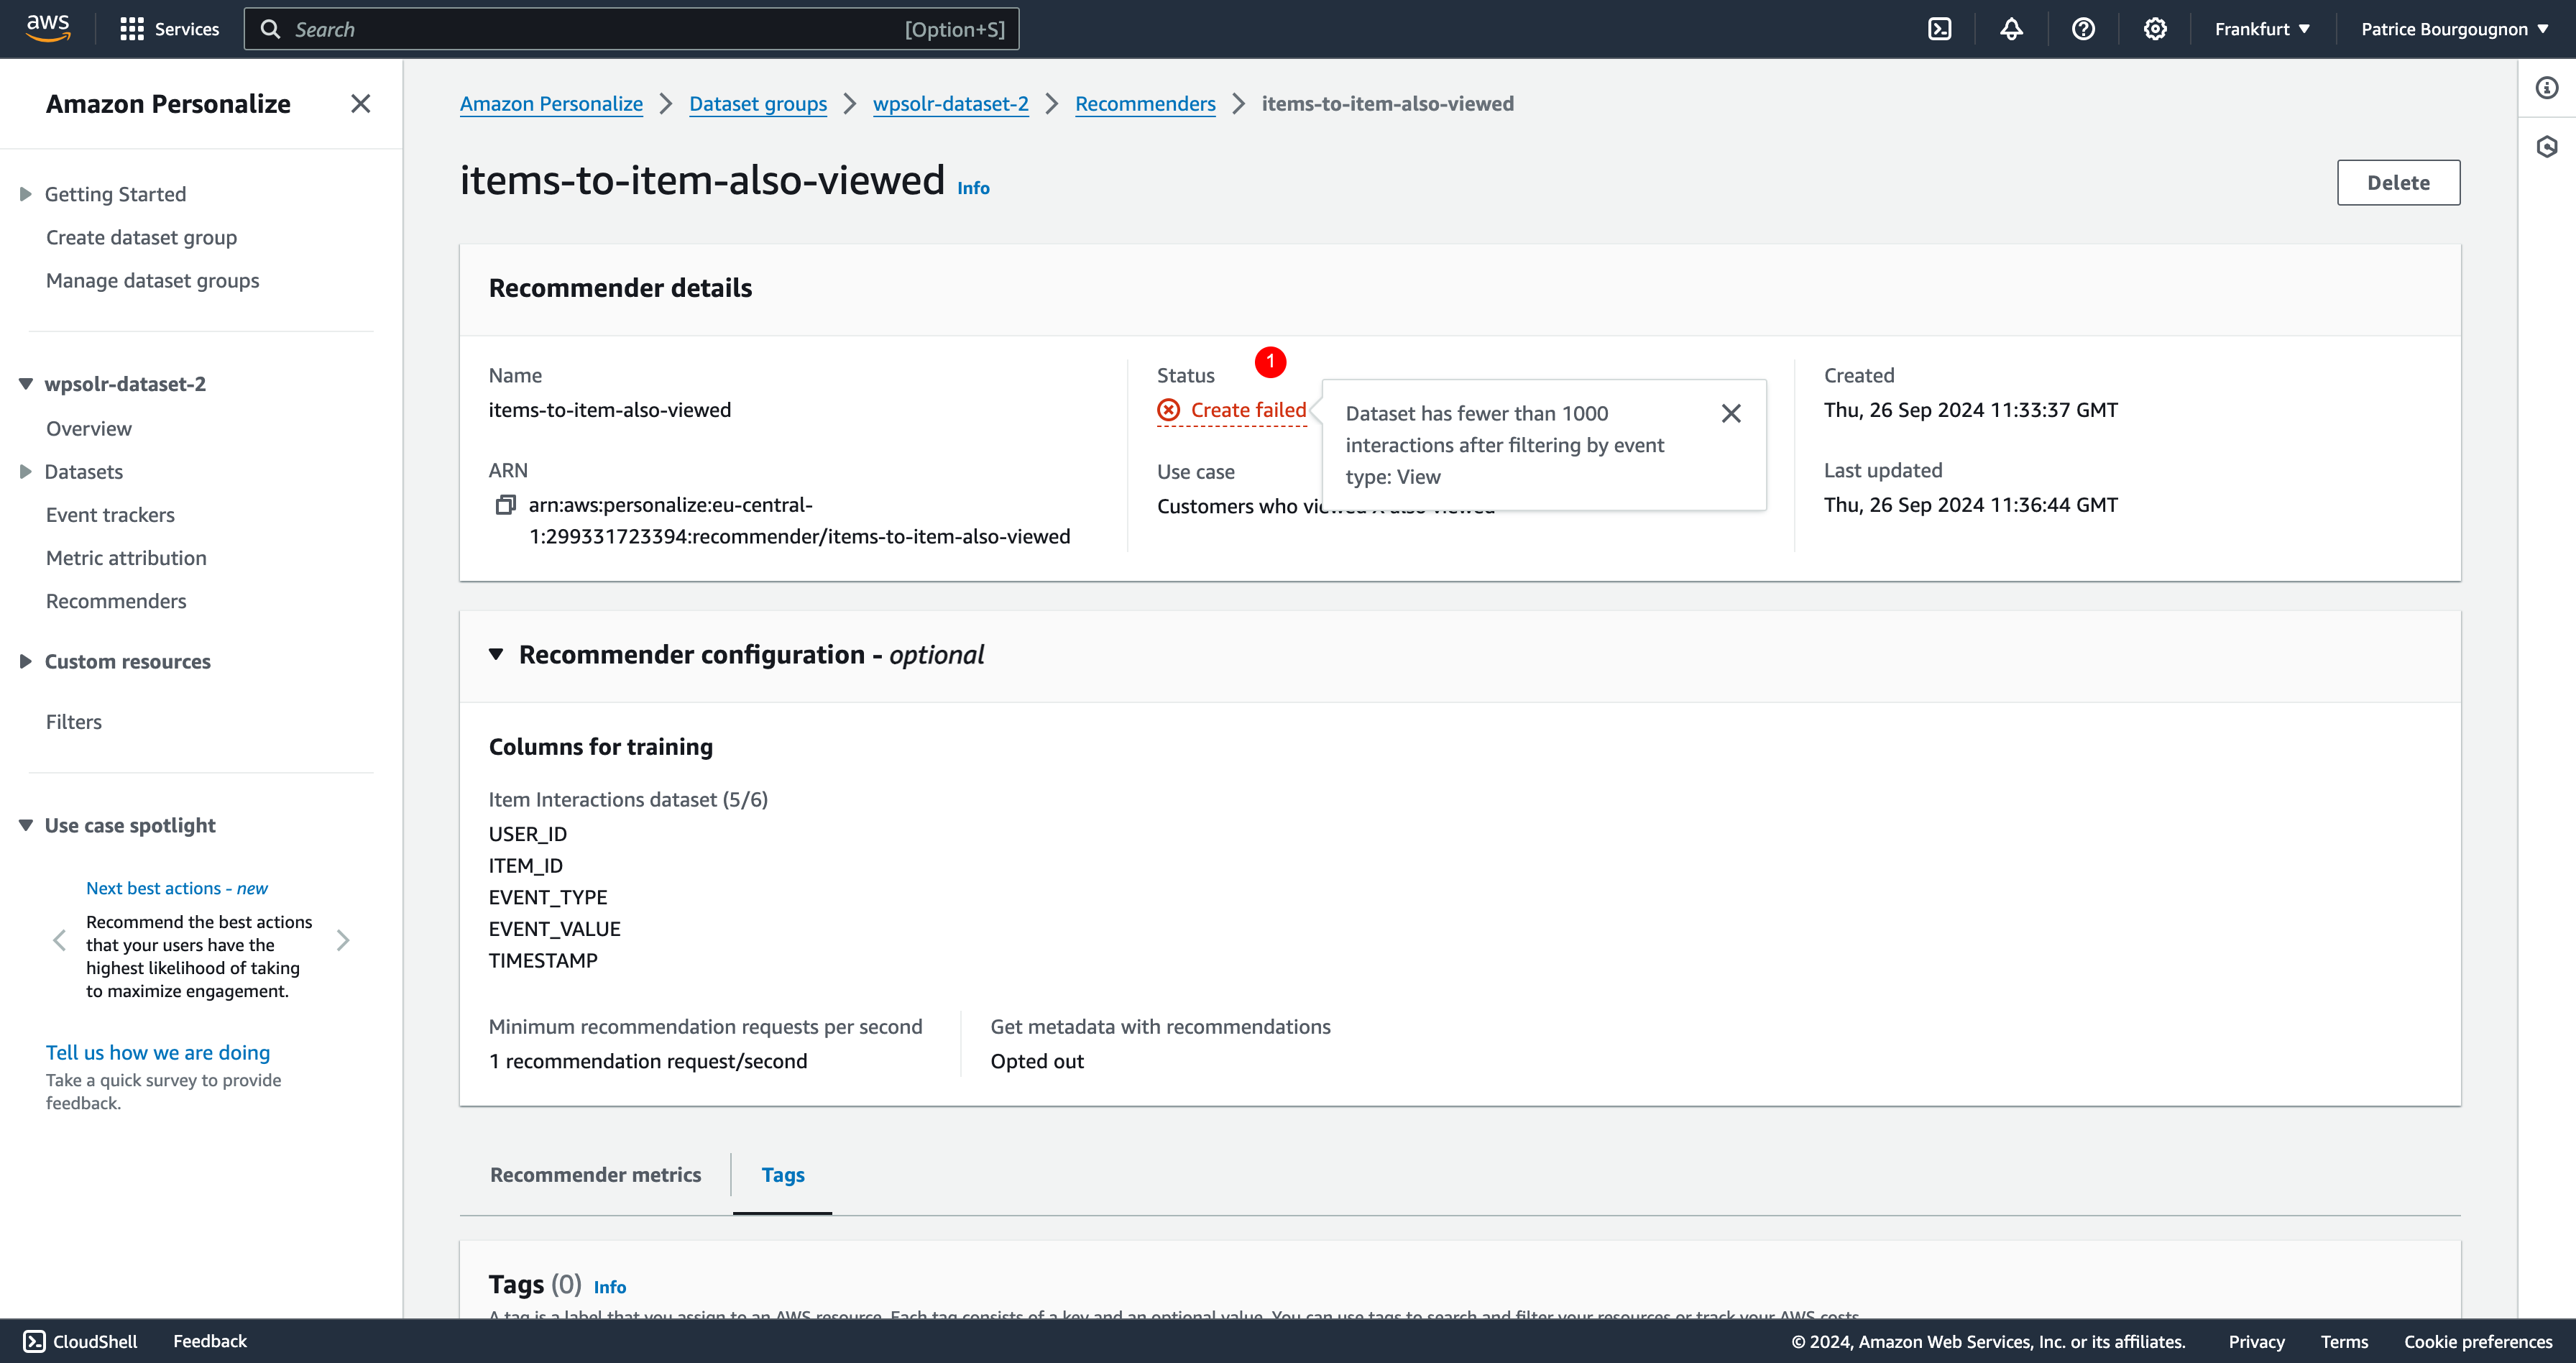The height and width of the screenshot is (1363, 2576).
Task: Show previous use case spotlight card
Action: [59, 940]
